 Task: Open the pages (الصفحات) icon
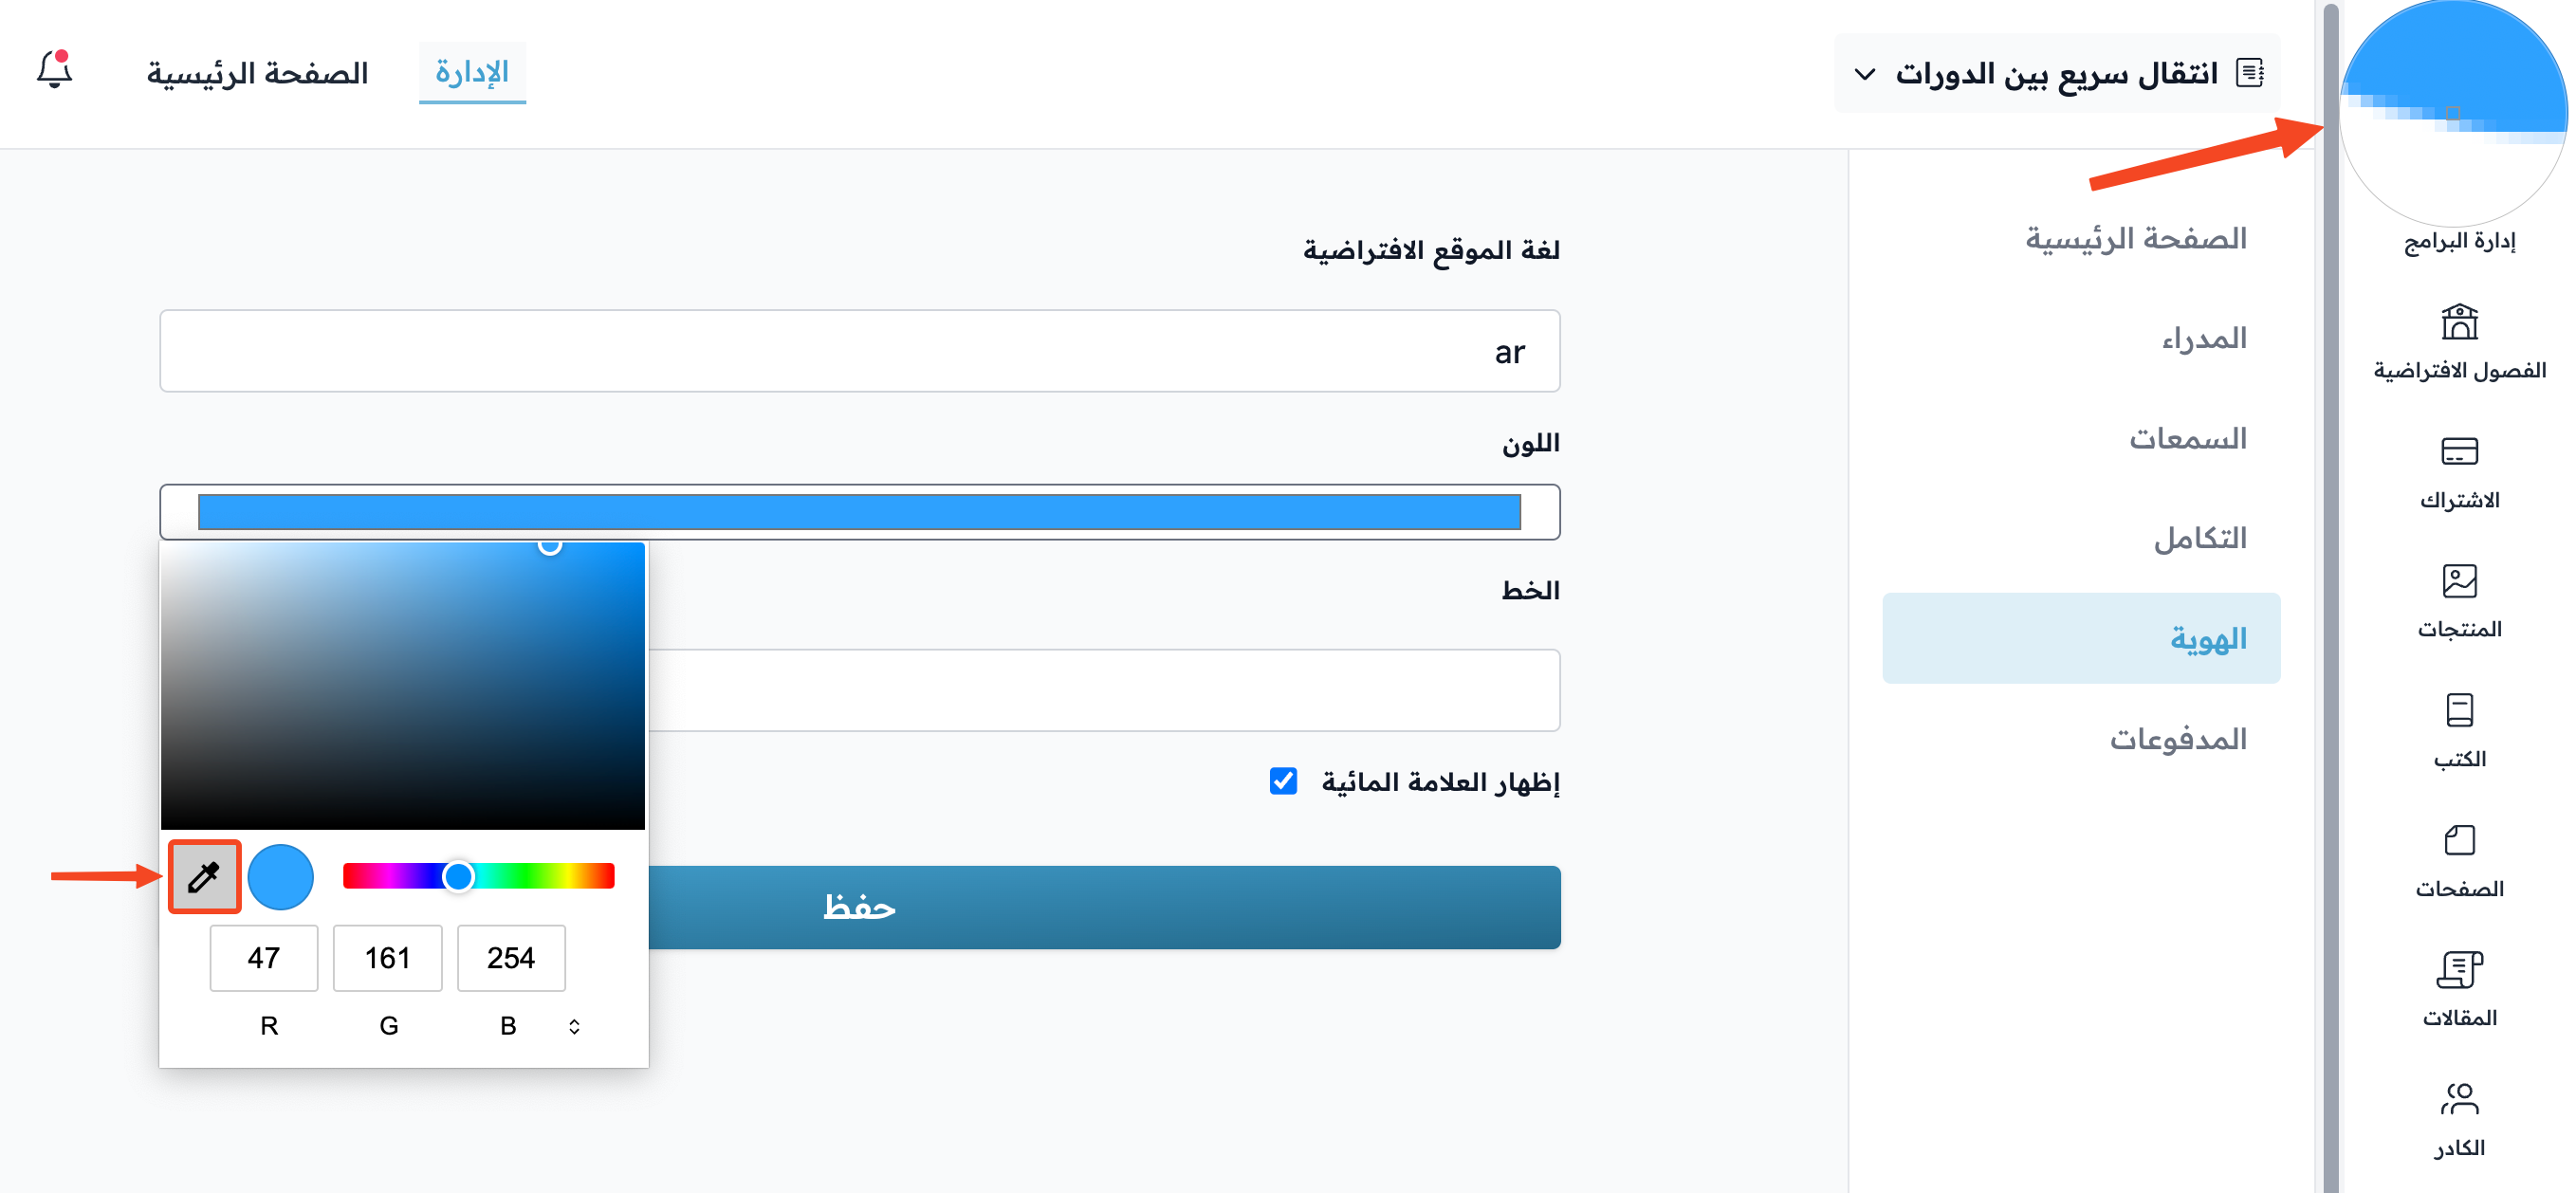point(2459,840)
